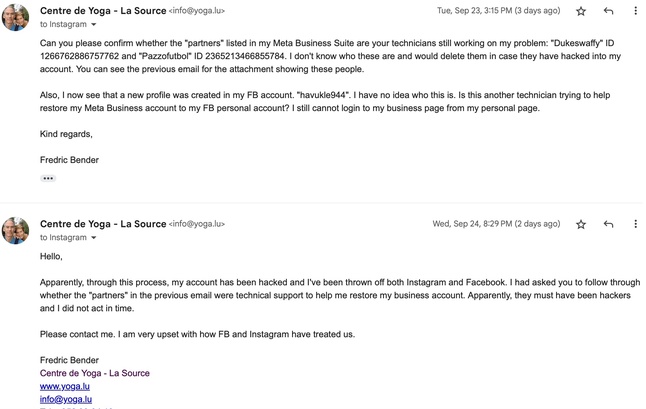Show trimmed content in first email
The image size is (646, 409).
click(x=48, y=178)
